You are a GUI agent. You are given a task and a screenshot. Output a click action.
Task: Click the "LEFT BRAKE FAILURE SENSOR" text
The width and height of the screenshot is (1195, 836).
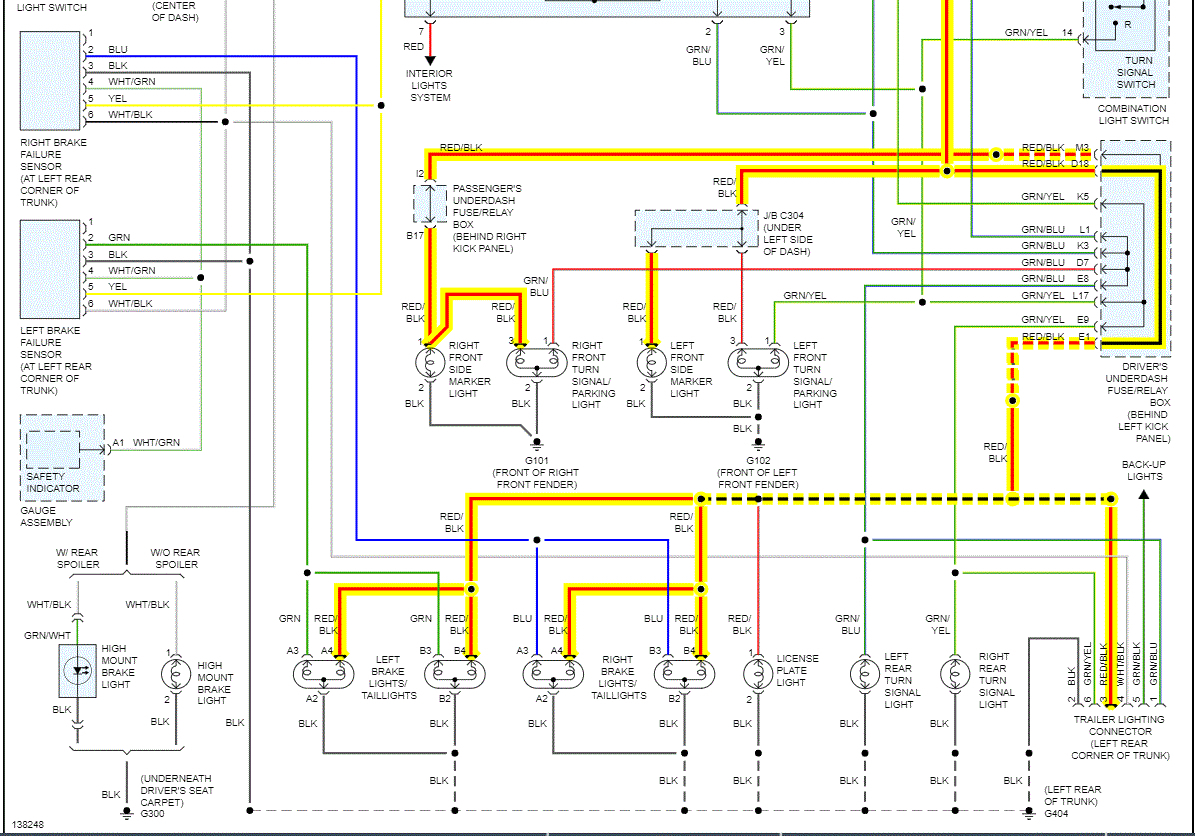click(x=50, y=342)
